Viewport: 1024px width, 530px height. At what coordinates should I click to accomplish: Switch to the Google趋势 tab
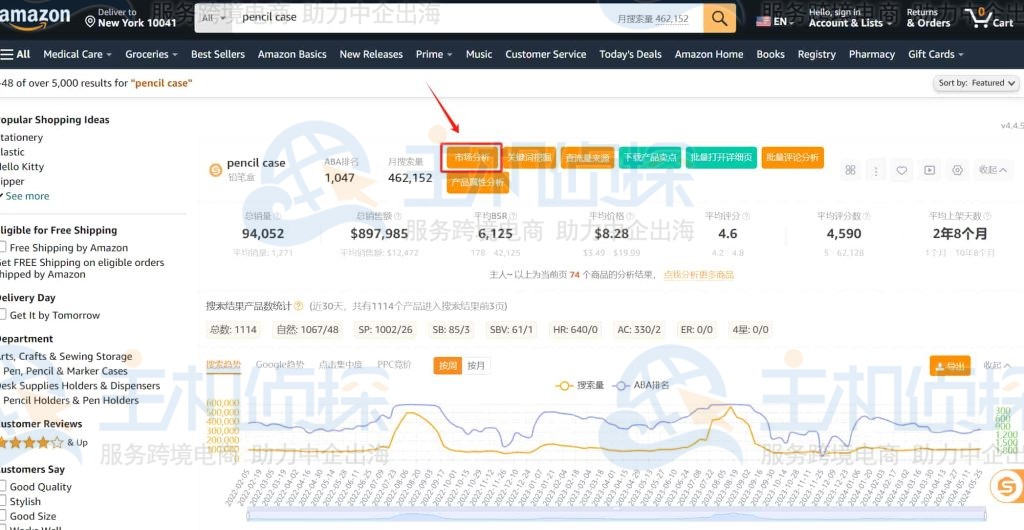[279, 365]
